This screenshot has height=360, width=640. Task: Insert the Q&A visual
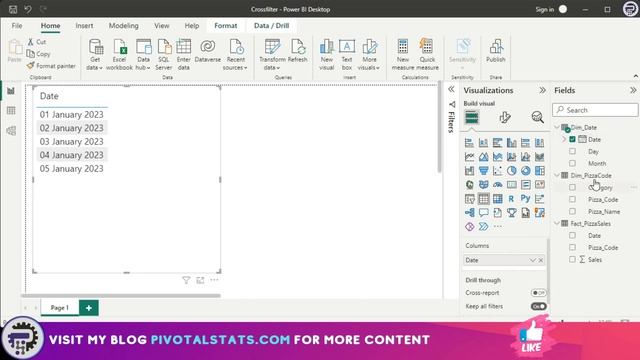point(483,213)
